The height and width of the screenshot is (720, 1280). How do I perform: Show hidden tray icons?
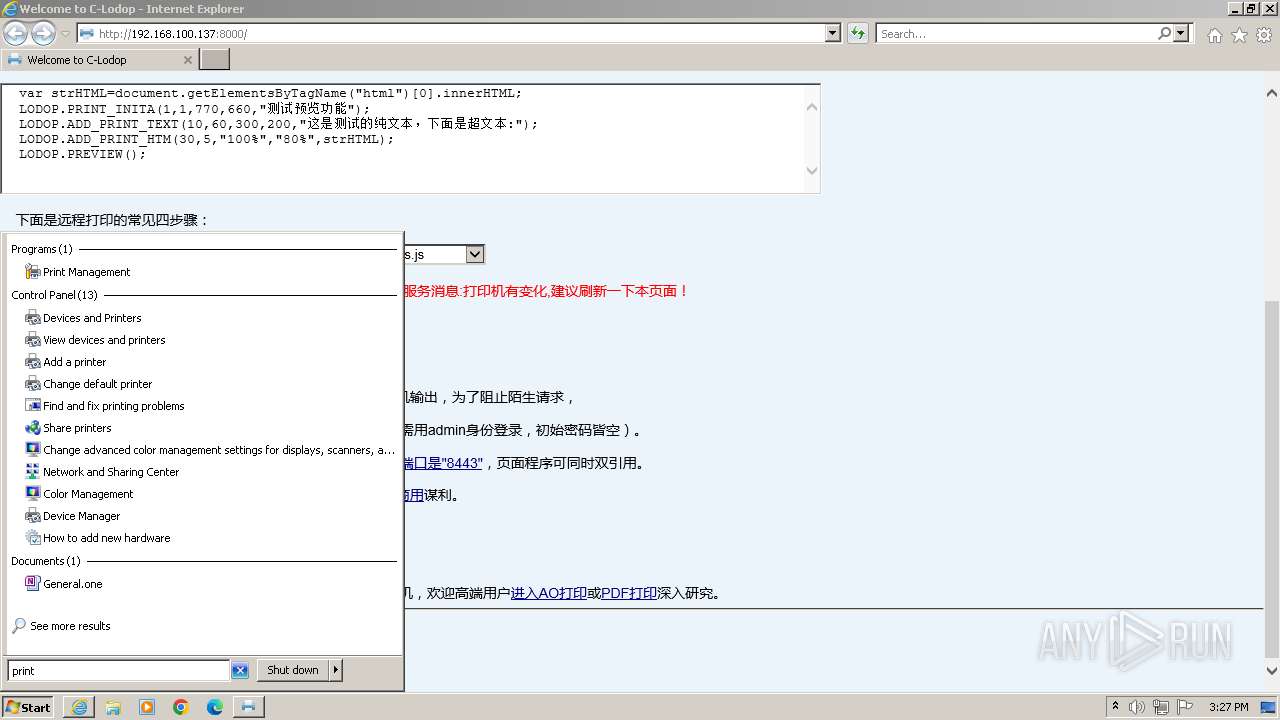pos(1115,707)
